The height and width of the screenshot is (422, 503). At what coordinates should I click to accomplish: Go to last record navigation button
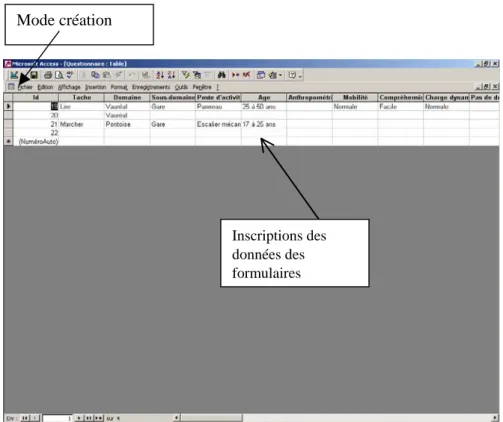click(x=88, y=418)
